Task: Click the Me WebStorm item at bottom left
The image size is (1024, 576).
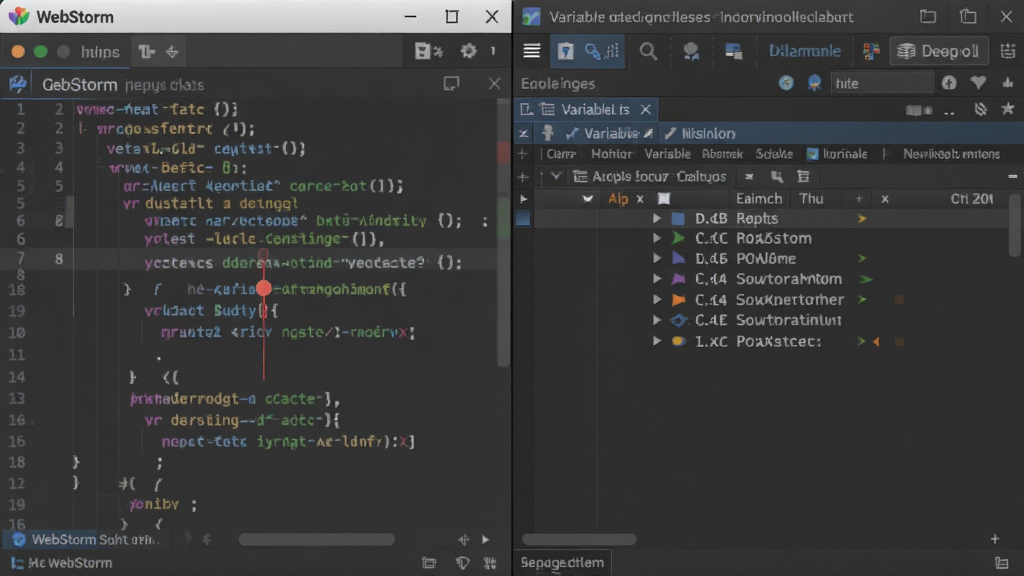Action: 61,563
